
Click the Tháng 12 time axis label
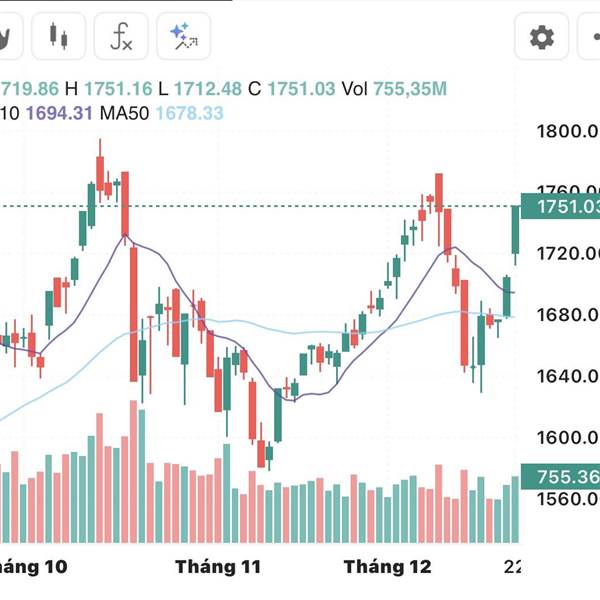pyautogui.click(x=388, y=567)
